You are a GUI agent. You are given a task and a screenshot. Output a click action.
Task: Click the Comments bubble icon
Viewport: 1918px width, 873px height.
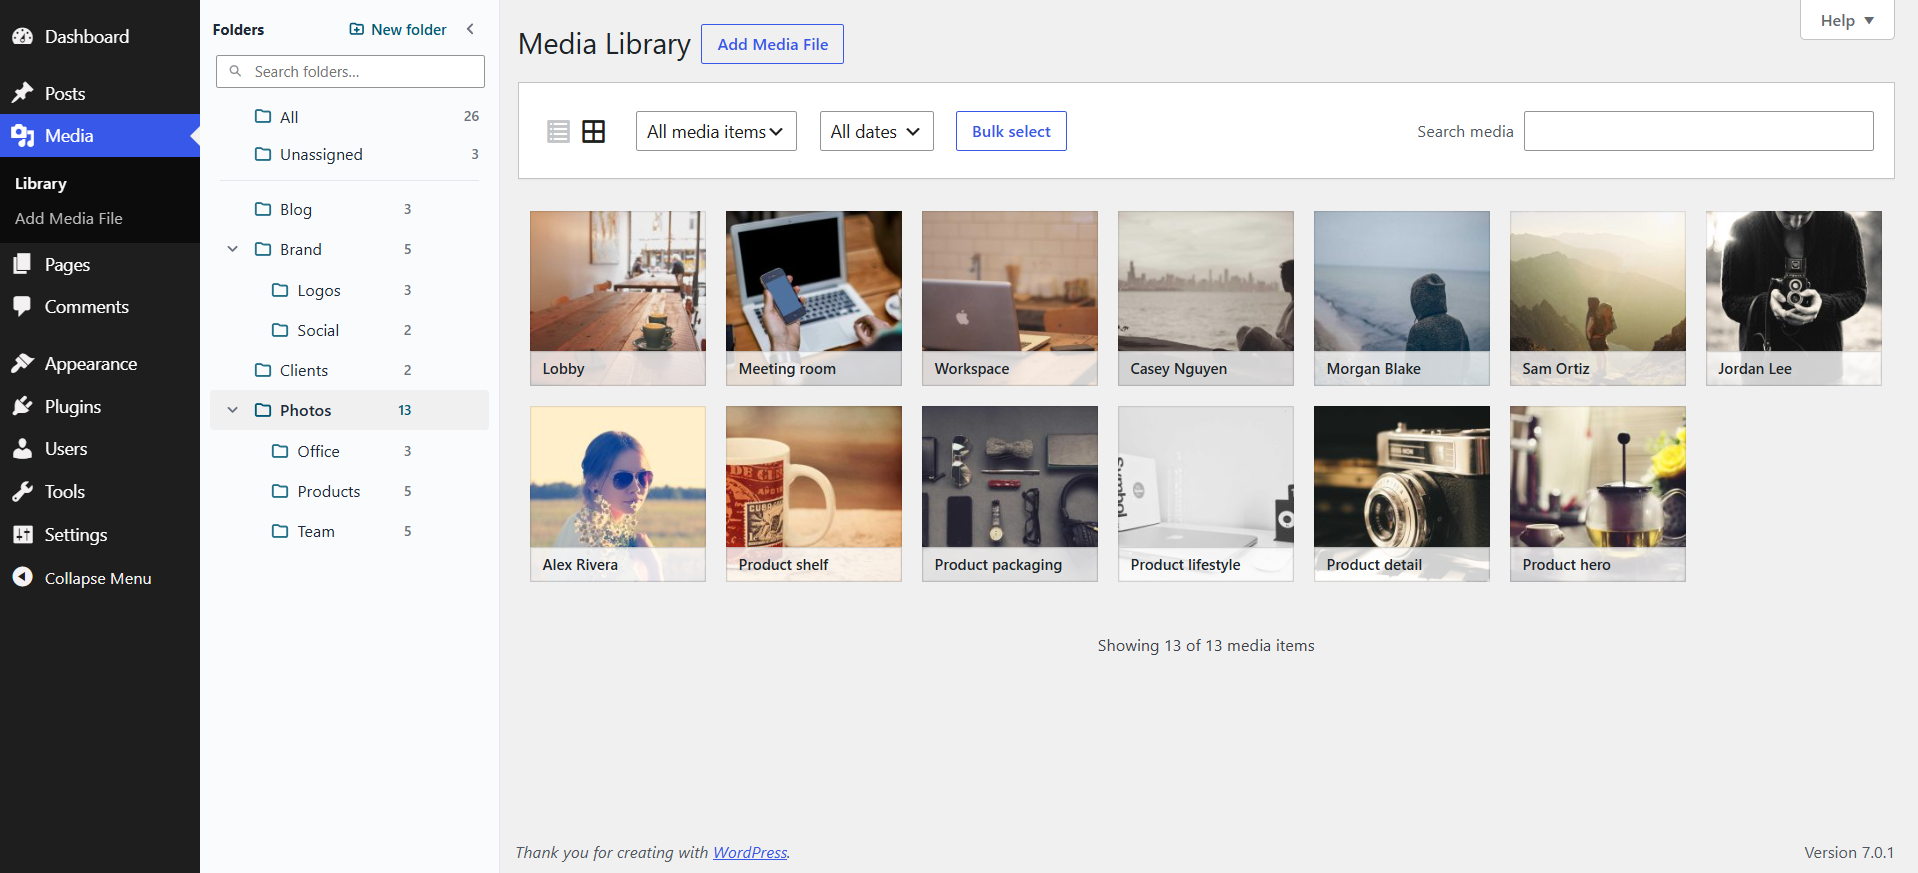coord(22,306)
